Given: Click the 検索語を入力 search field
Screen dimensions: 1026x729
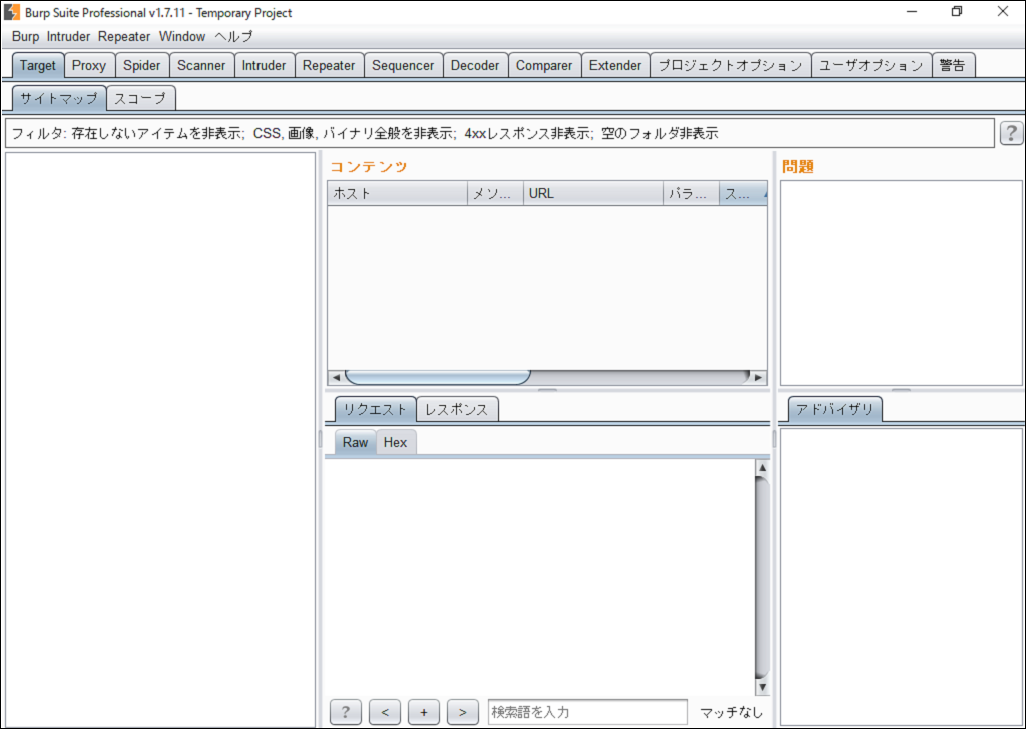Looking at the screenshot, I should click(588, 712).
